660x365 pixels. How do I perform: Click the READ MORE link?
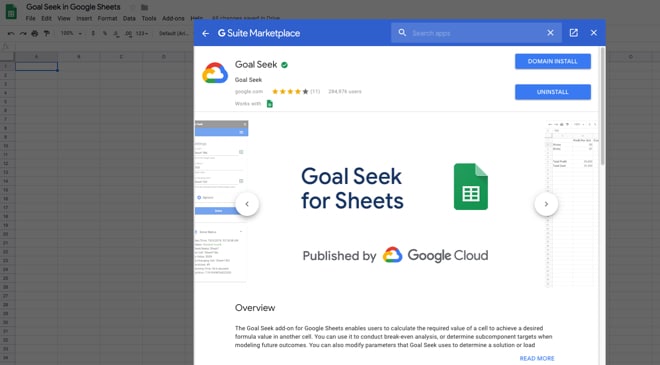click(537, 358)
